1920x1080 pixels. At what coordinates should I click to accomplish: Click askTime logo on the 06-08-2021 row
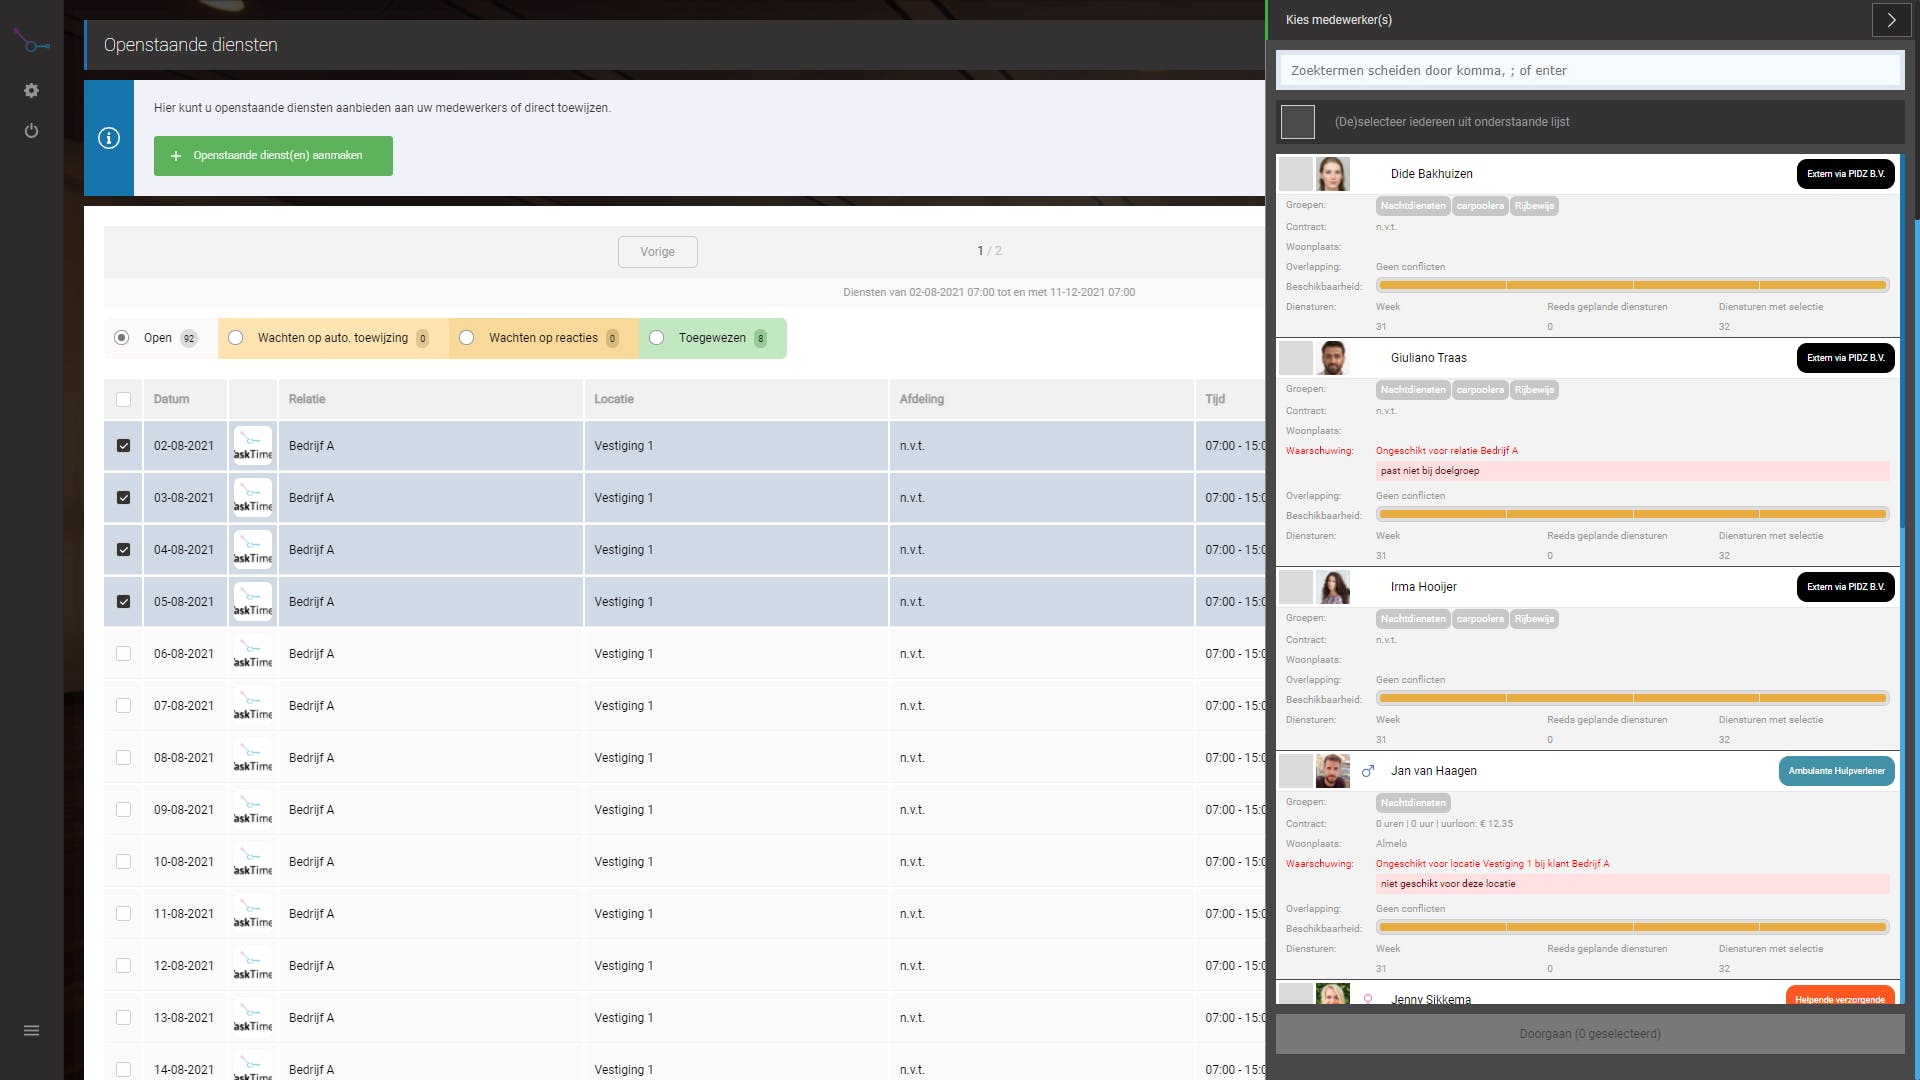tap(253, 654)
